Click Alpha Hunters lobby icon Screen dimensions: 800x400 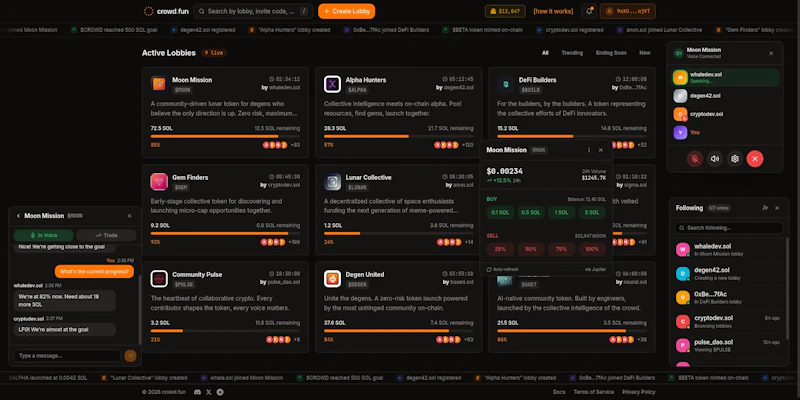pos(332,84)
